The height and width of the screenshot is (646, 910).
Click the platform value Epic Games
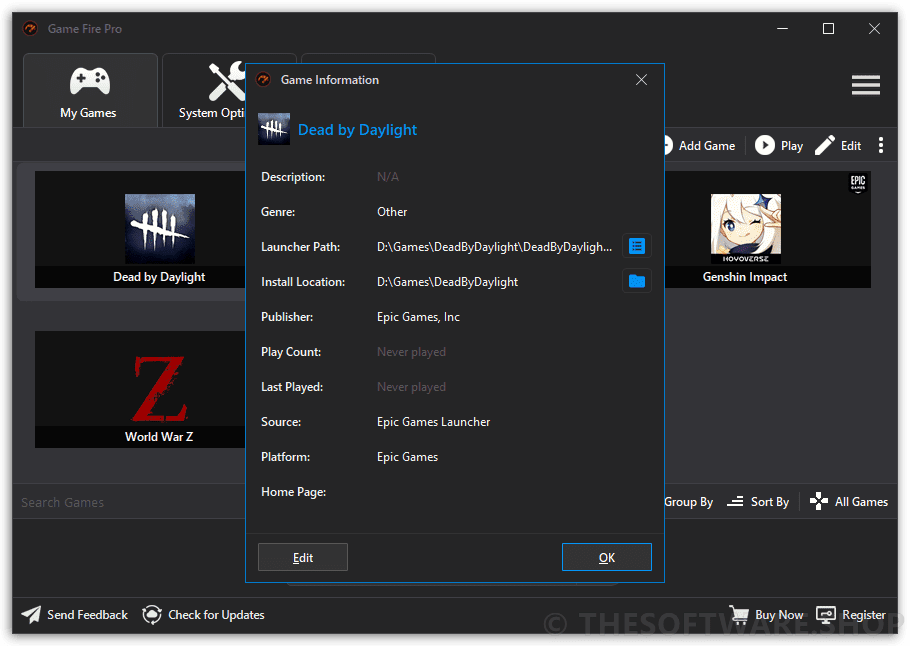click(407, 457)
